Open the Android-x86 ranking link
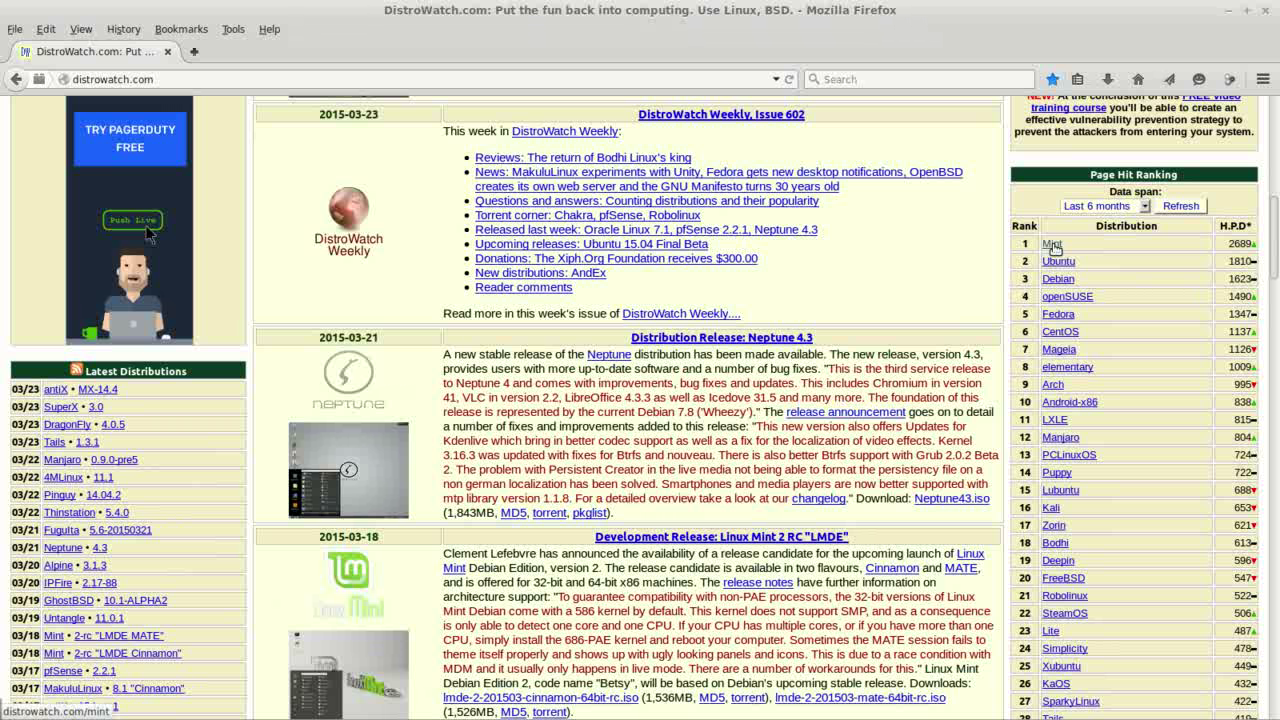Screen dimensions: 1280x720 [x=1069, y=402]
